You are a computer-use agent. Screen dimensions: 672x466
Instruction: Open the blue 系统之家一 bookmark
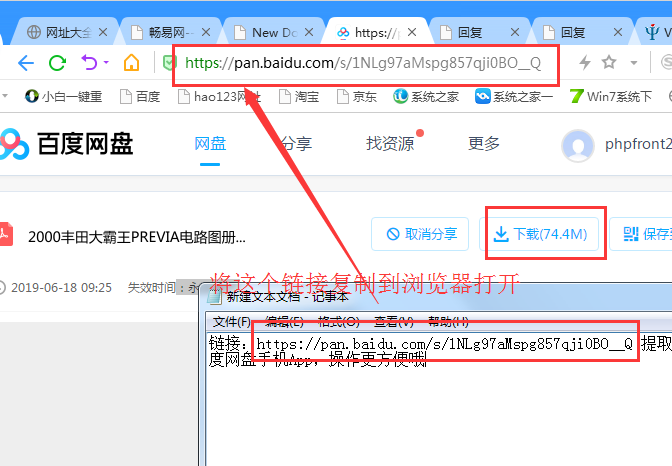point(514,96)
